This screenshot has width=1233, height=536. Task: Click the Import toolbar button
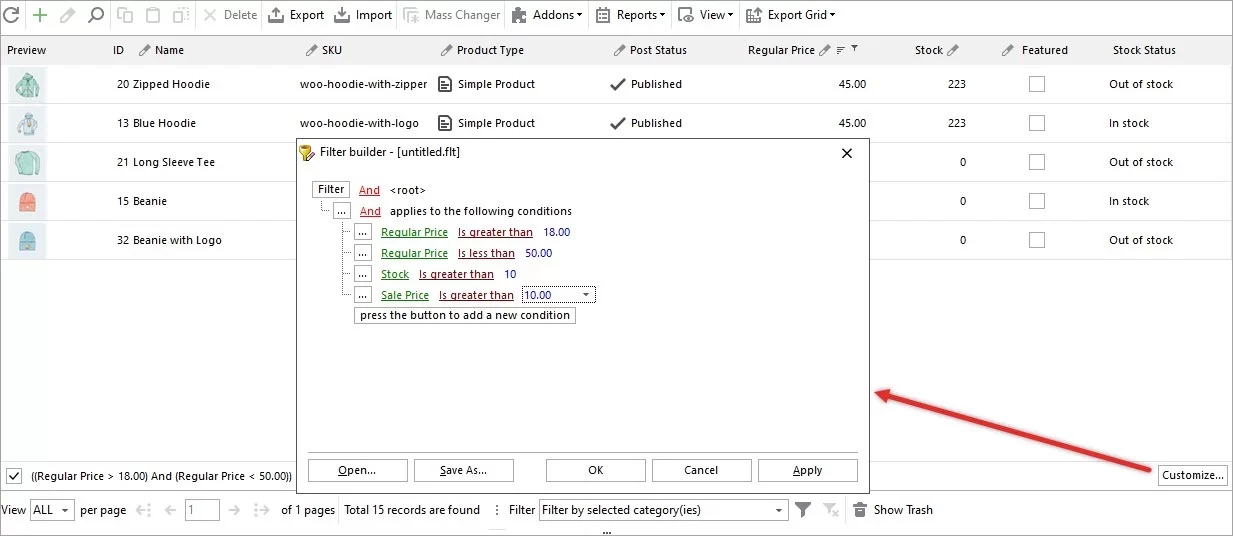click(x=363, y=15)
